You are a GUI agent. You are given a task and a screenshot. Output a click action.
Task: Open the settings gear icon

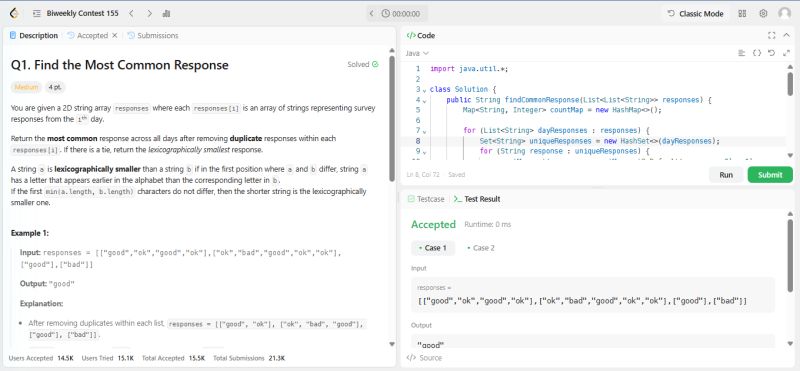point(763,14)
